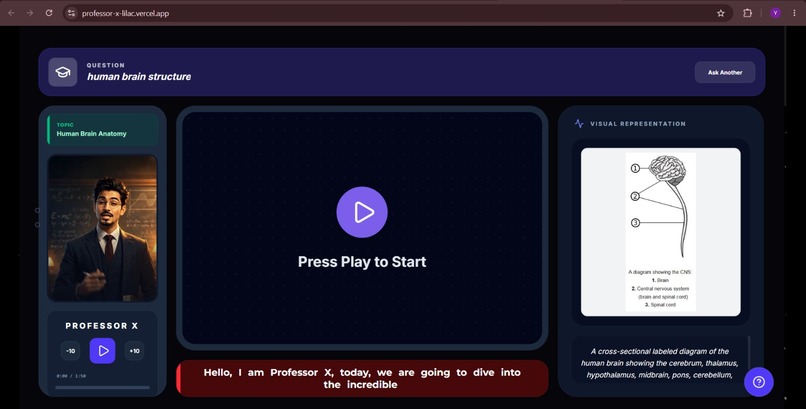Click the 'human brain structure' question text

(x=139, y=77)
